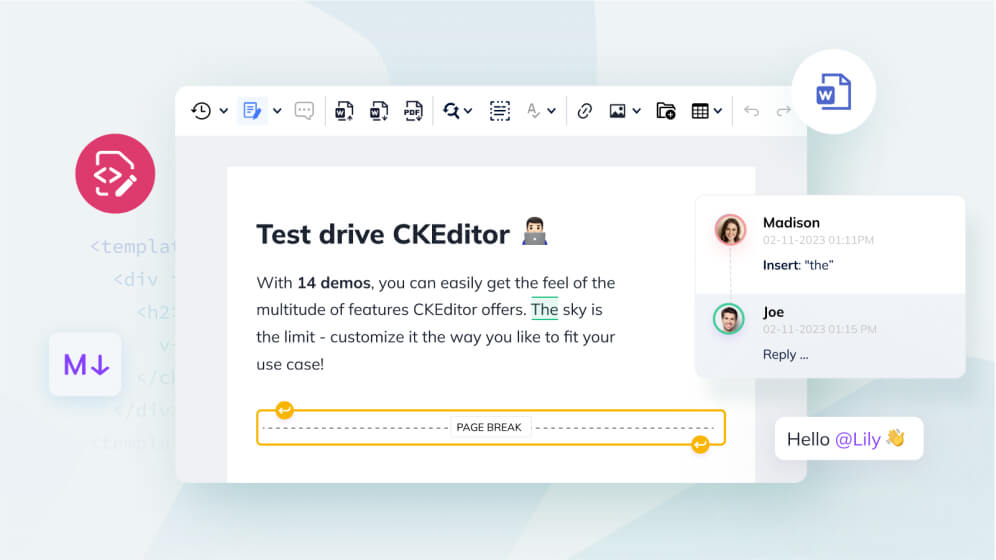
Task: Click the export to Word icon
Action: click(379, 111)
